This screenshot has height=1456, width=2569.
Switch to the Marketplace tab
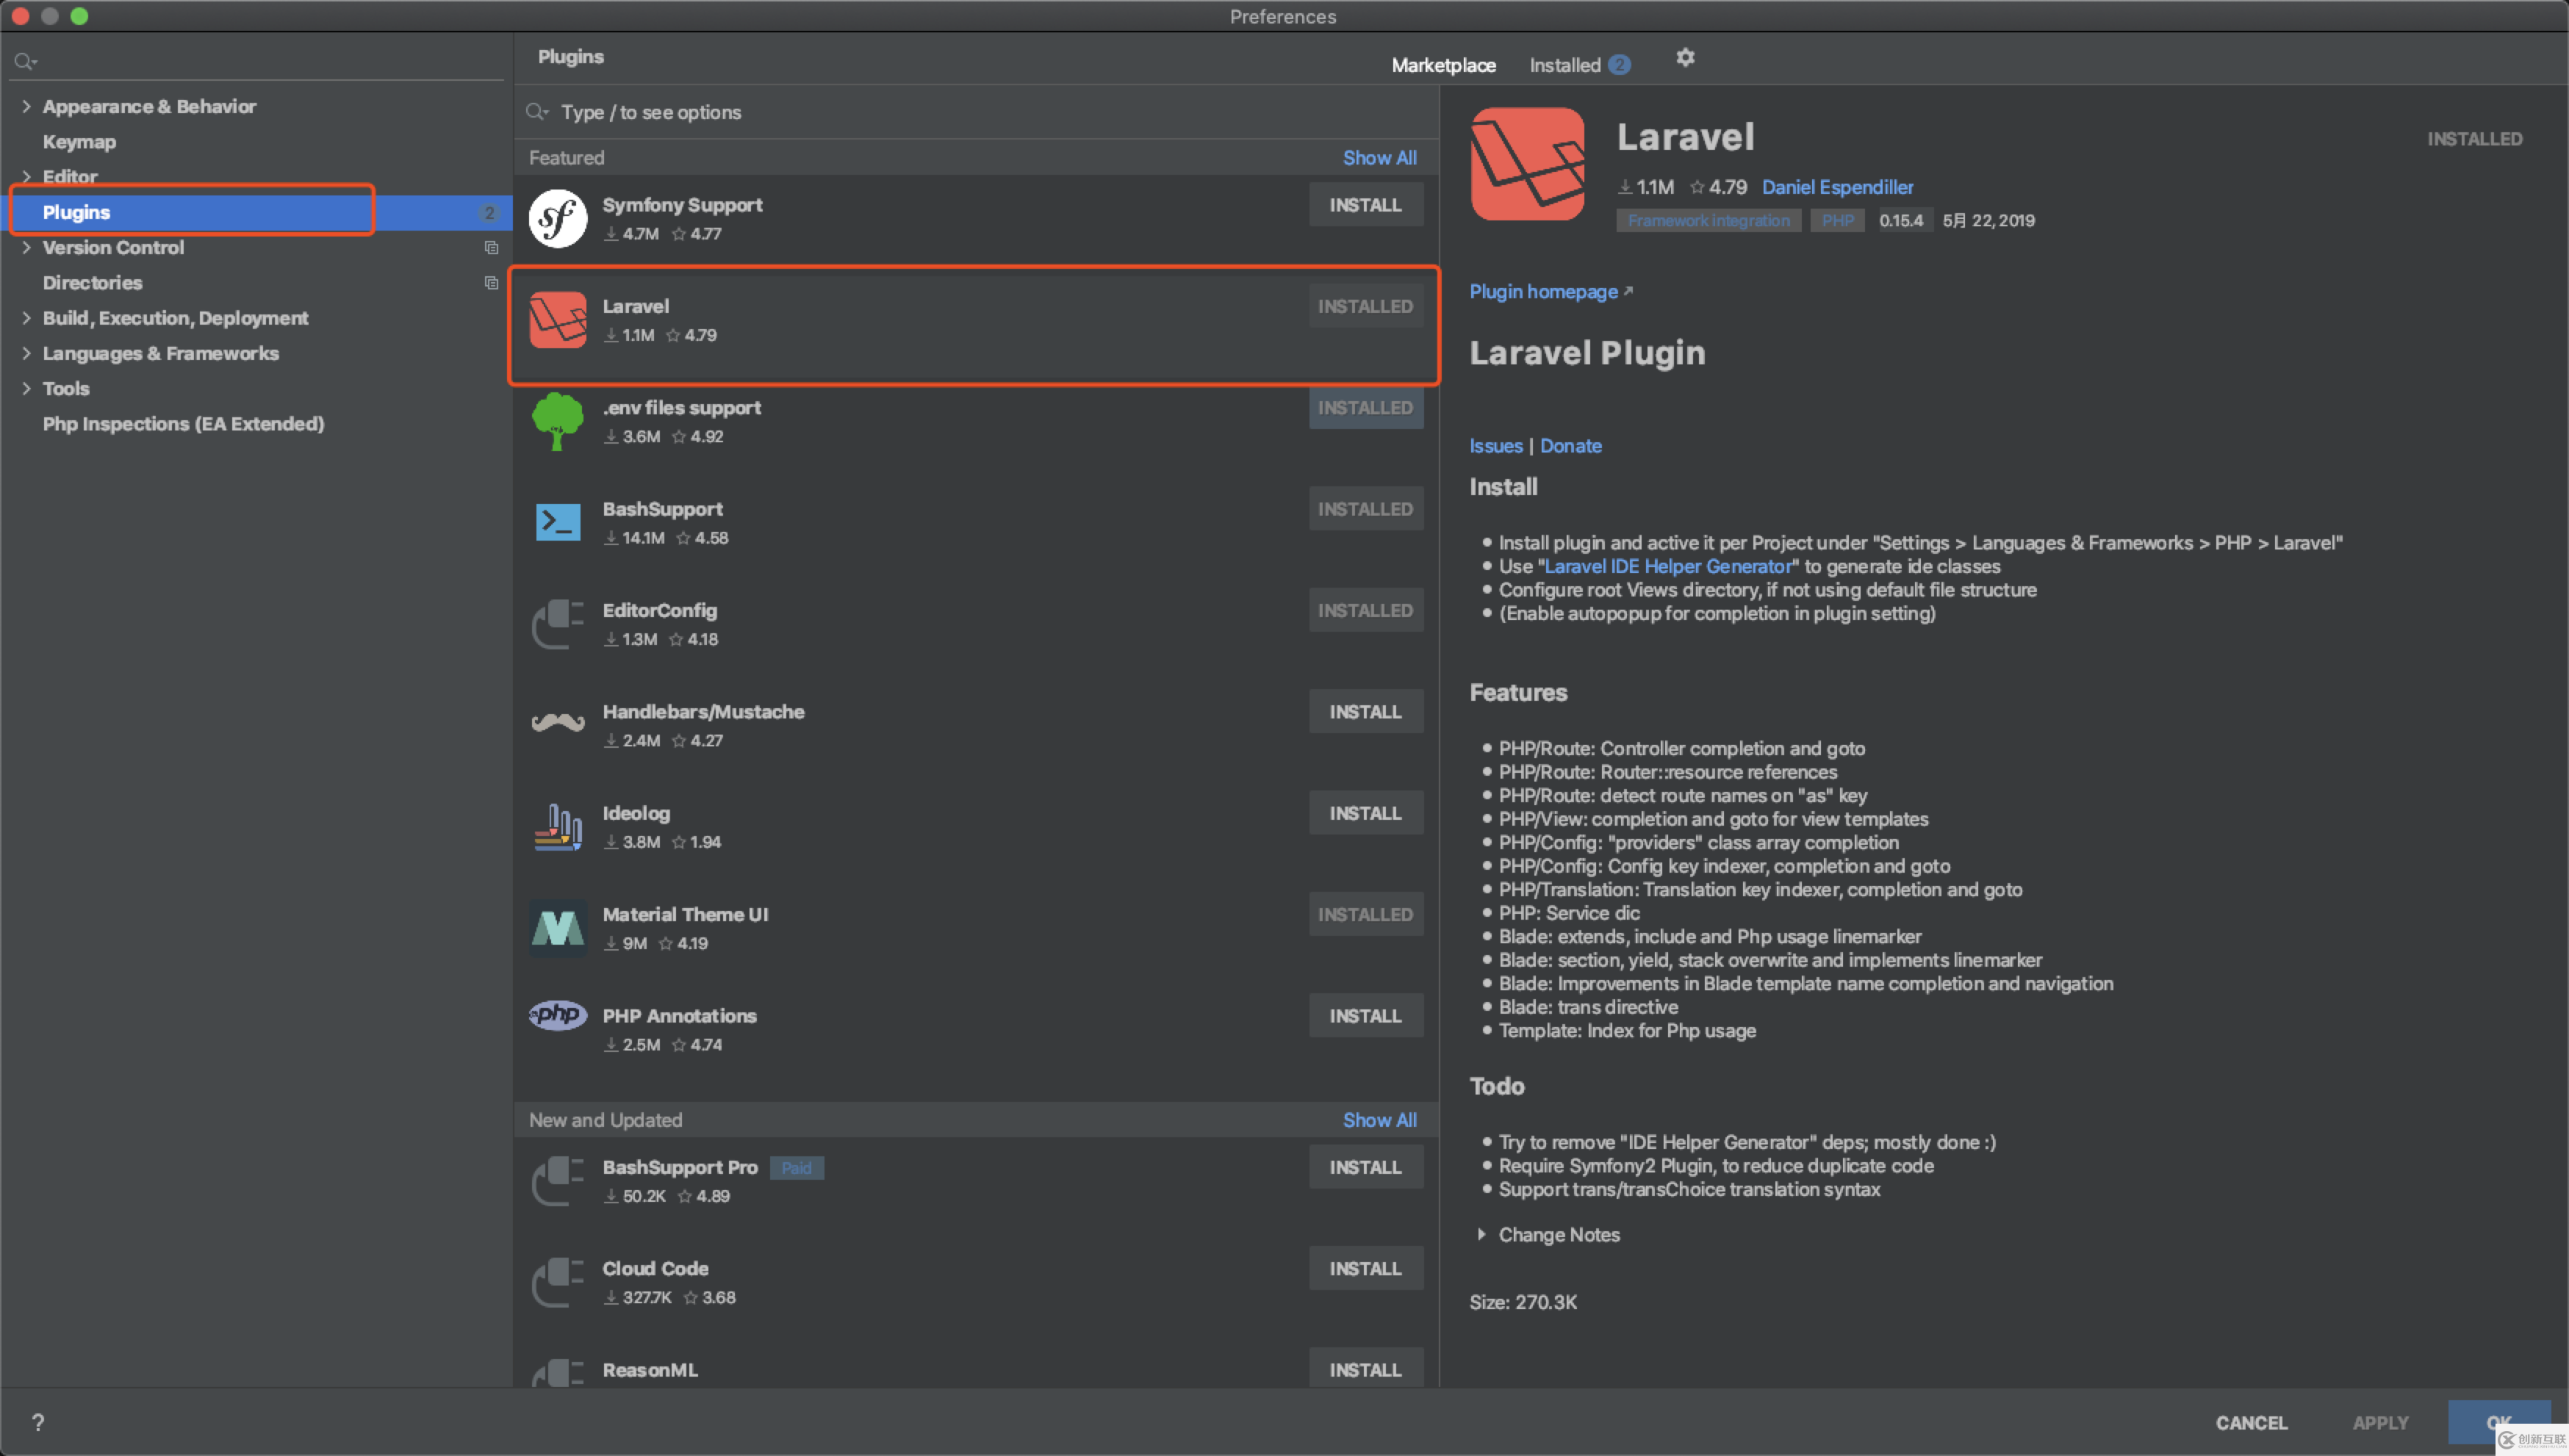[x=1443, y=65]
